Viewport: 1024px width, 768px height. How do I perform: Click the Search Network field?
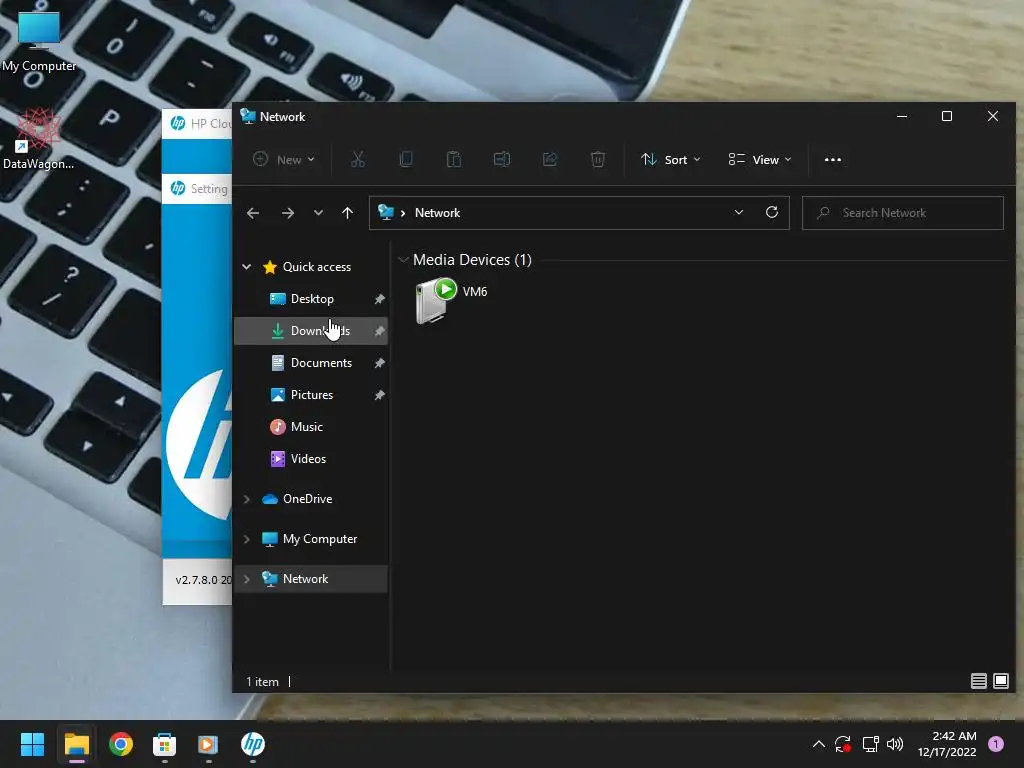(903, 213)
